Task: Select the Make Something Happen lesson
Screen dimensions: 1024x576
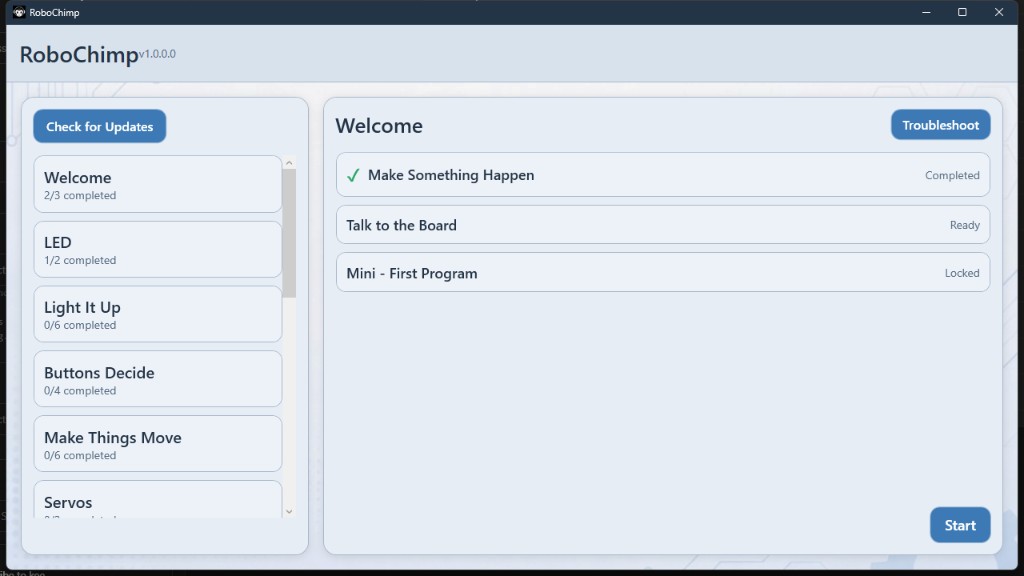Action: click(663, 175)
